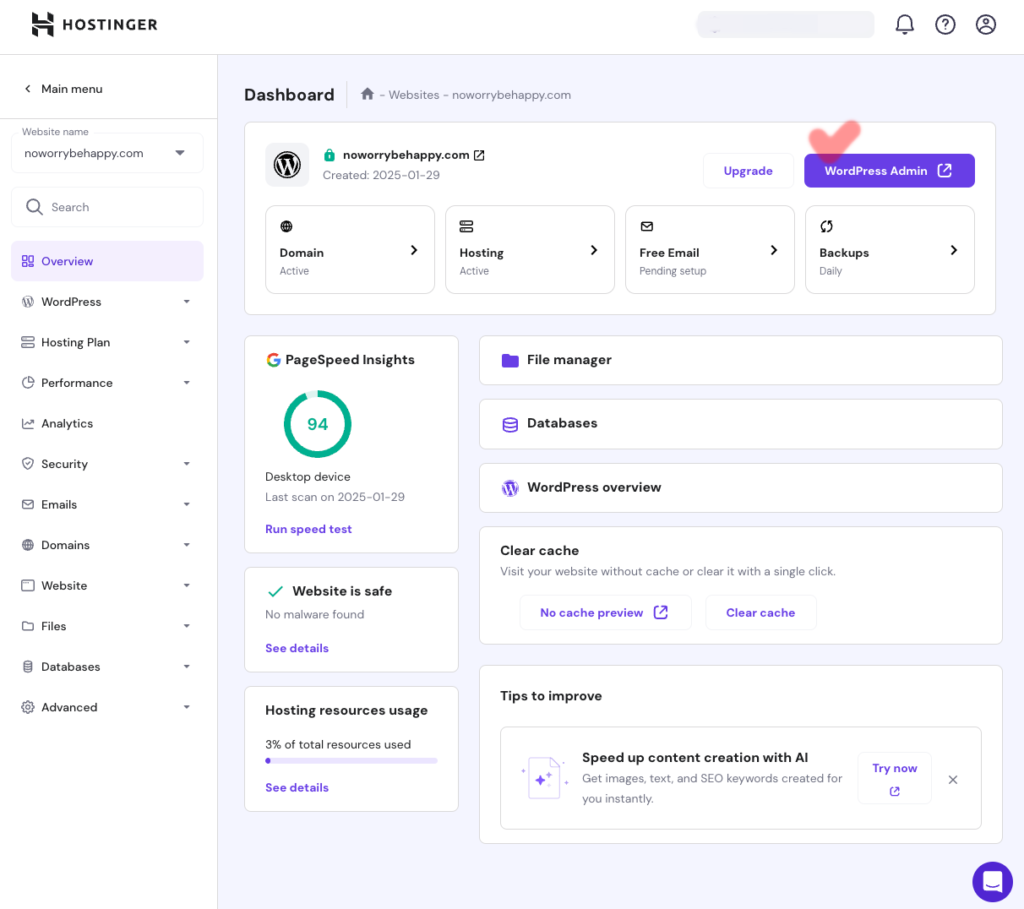Expand the Website sidebar section
Image resolution: width=1024 pixels, height=909 pixels.
tap(187, 586)
